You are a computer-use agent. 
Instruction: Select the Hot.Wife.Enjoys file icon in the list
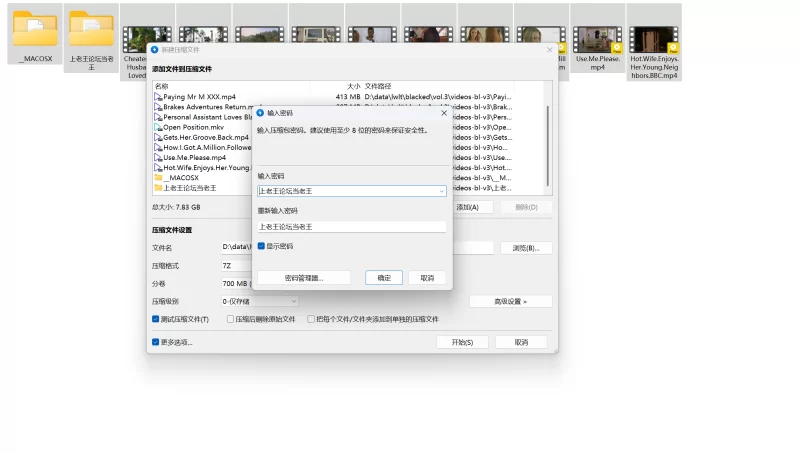[158, 168]
